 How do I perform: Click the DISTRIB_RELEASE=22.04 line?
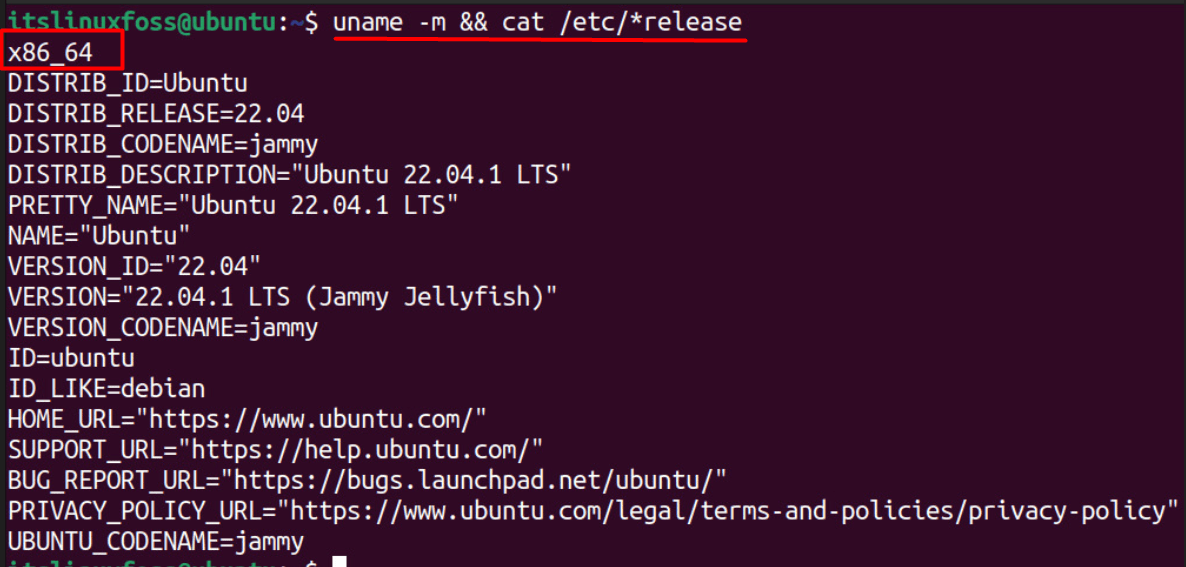(156, 114)
